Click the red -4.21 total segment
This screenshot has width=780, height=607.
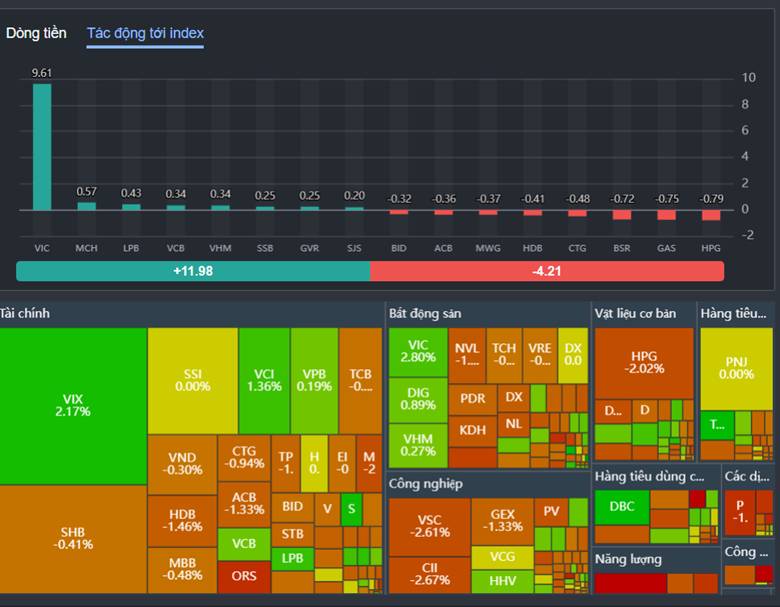coord(547,271)
